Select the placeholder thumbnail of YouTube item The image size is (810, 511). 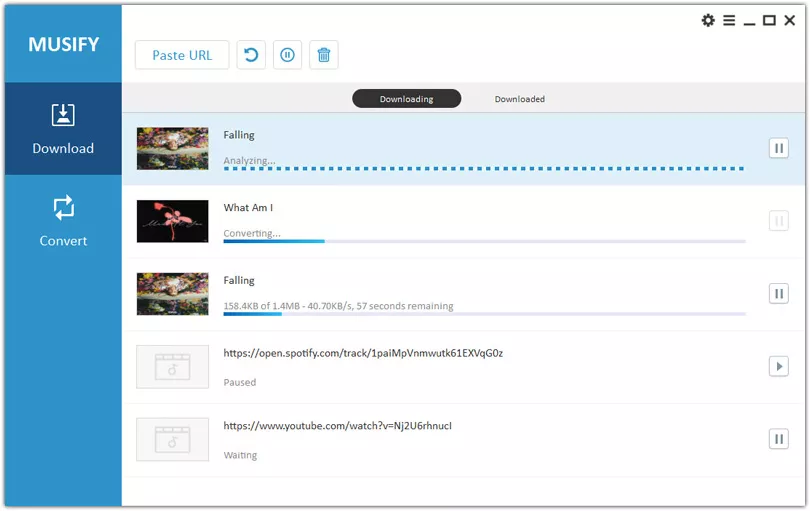(x=172, y=439)
